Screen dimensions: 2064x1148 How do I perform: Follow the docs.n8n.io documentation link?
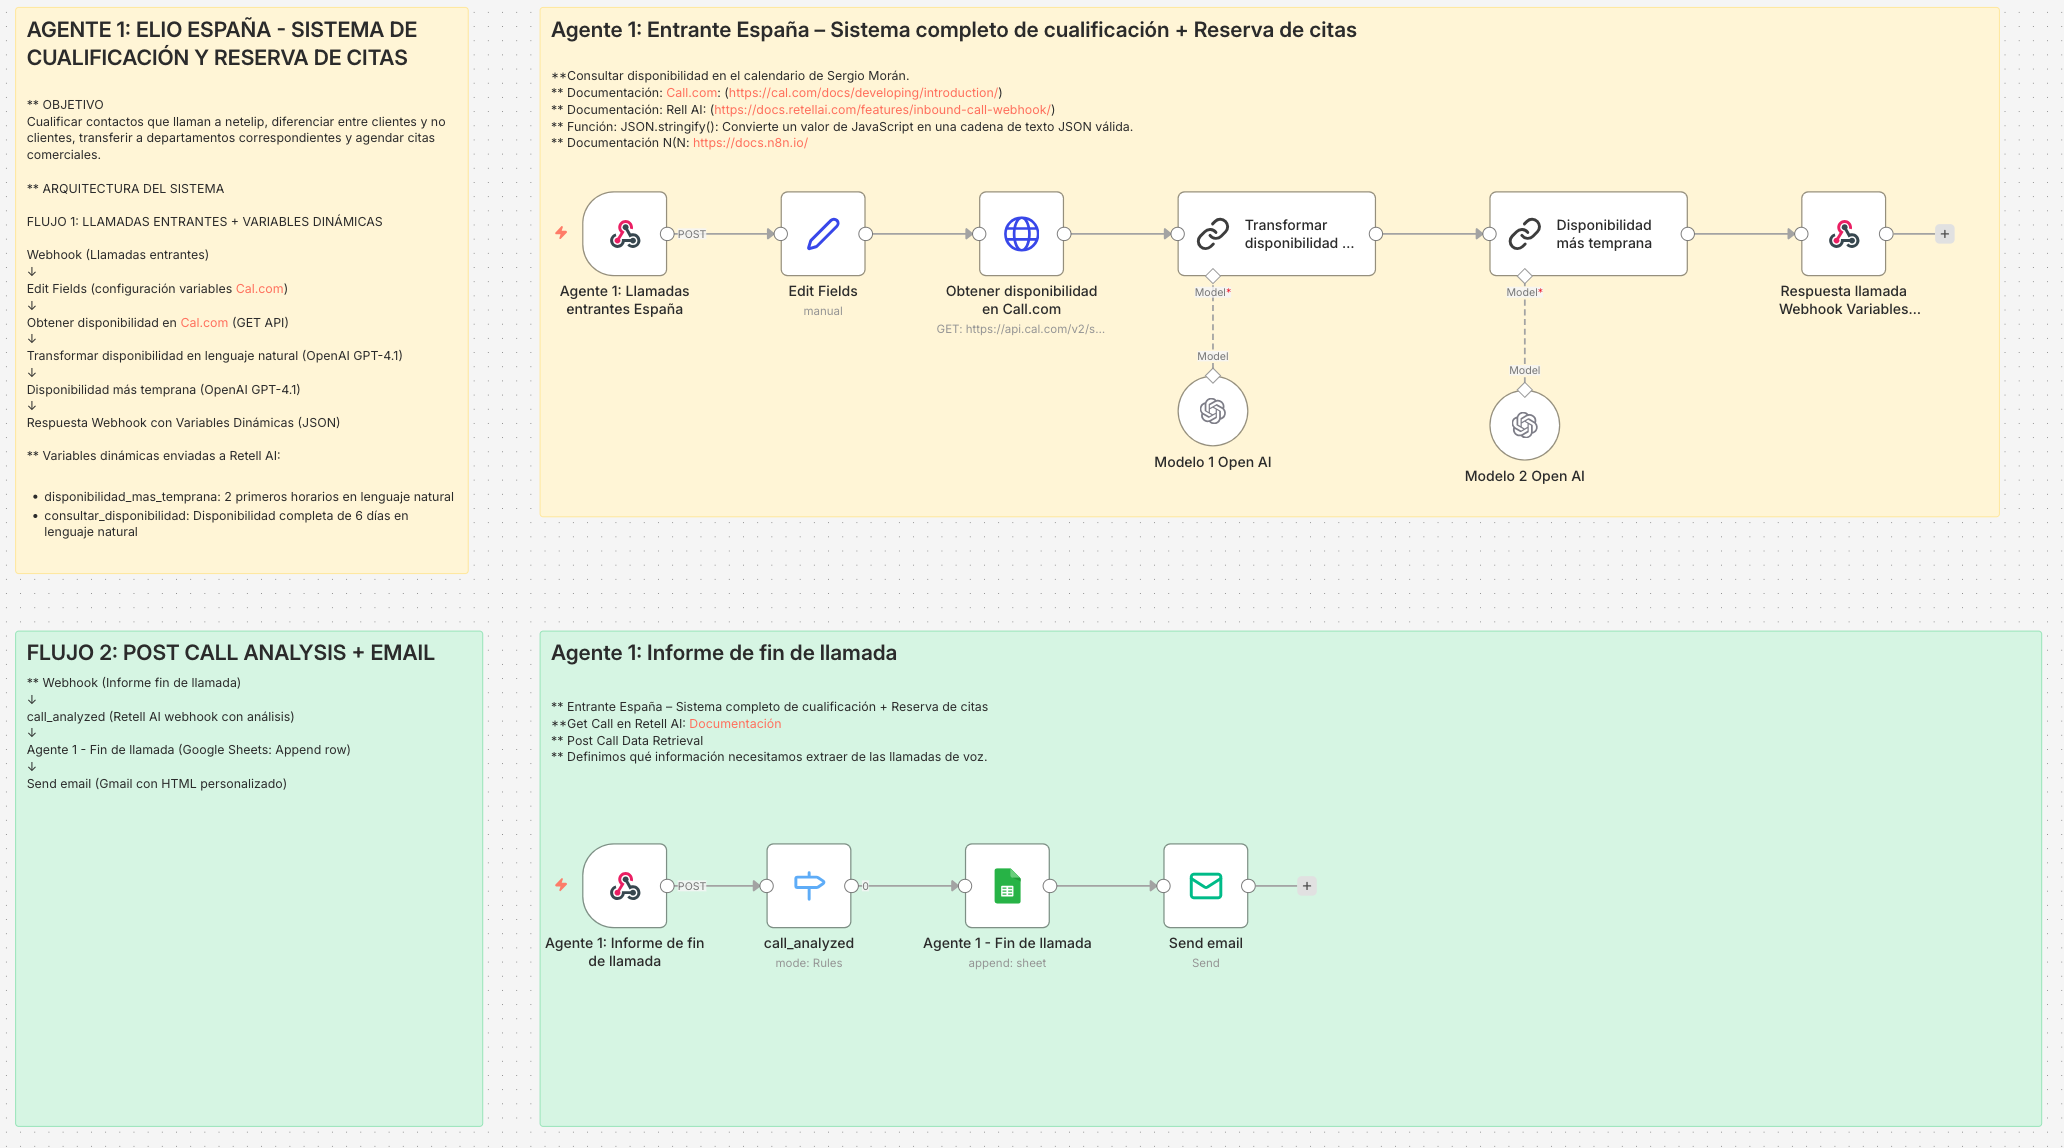pyautogui.click(x=748, y=142)
